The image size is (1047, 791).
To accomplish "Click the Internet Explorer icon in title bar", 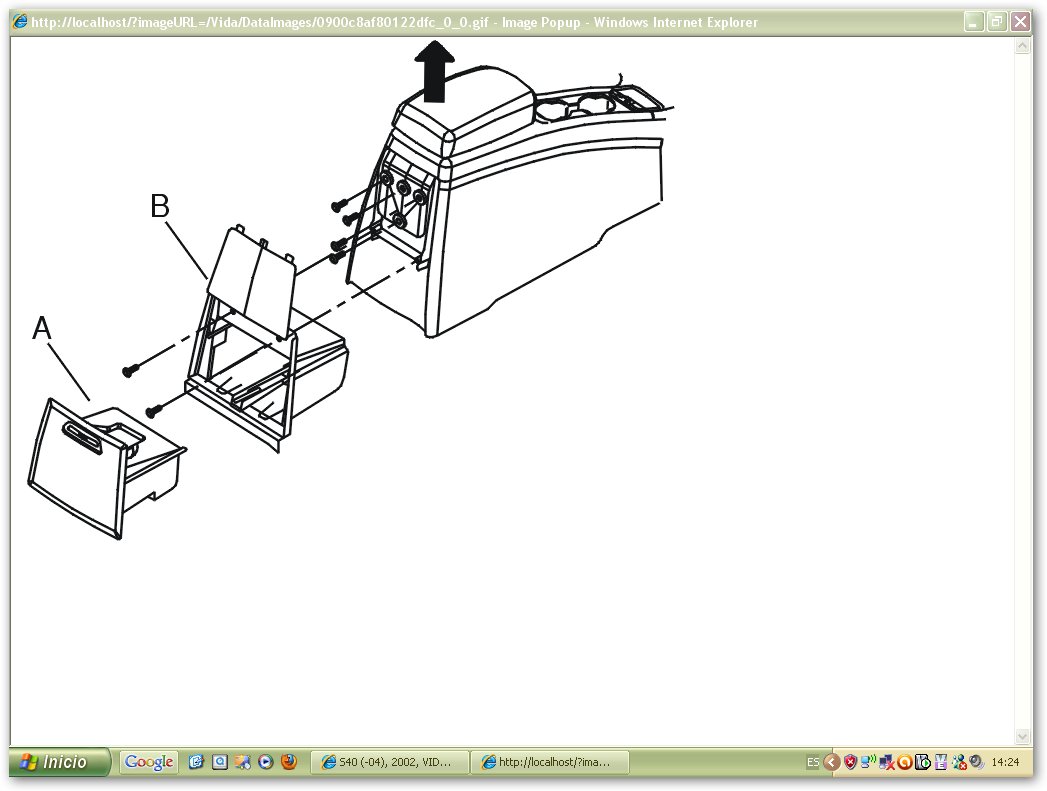I will click(20, 21).
